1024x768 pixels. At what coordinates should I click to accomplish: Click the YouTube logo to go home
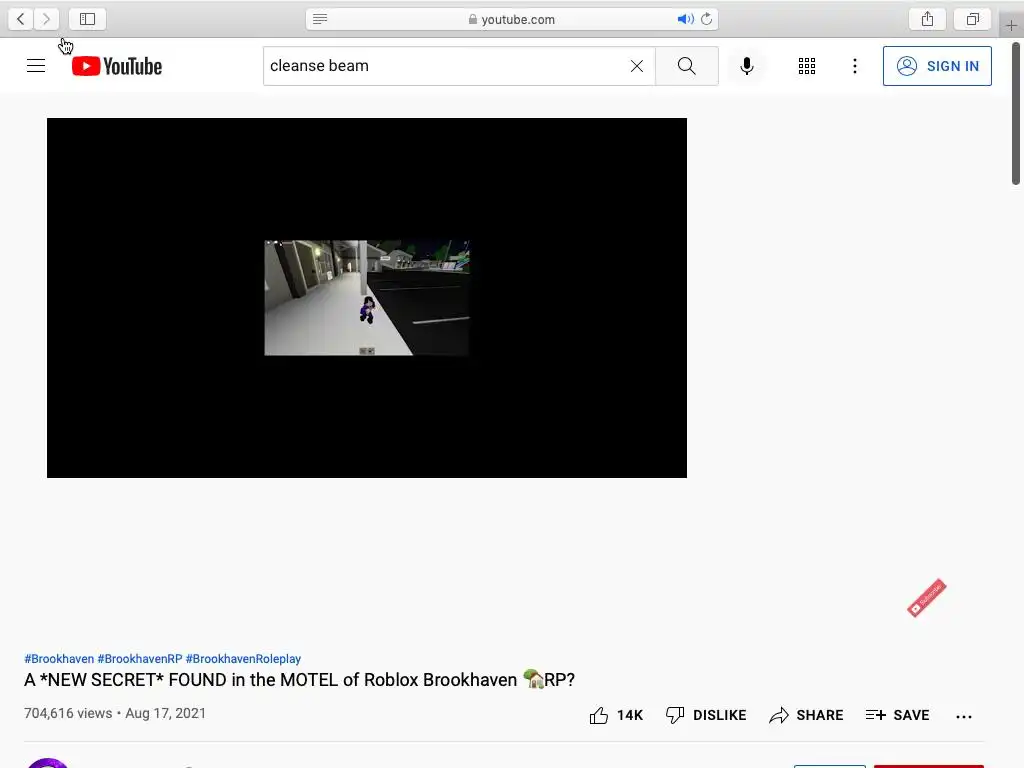(117, 66)
